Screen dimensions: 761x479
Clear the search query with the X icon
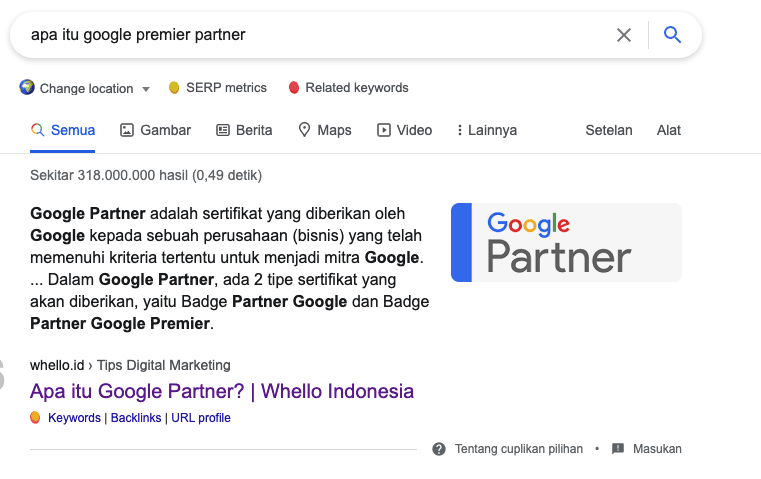[x=624, y=35]
